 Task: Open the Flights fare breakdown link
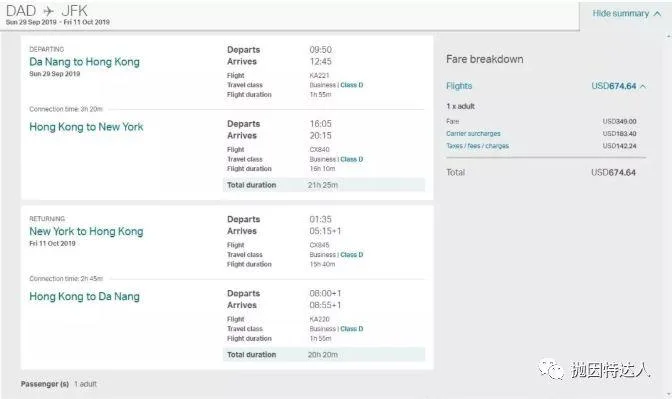tap(459, 86)
